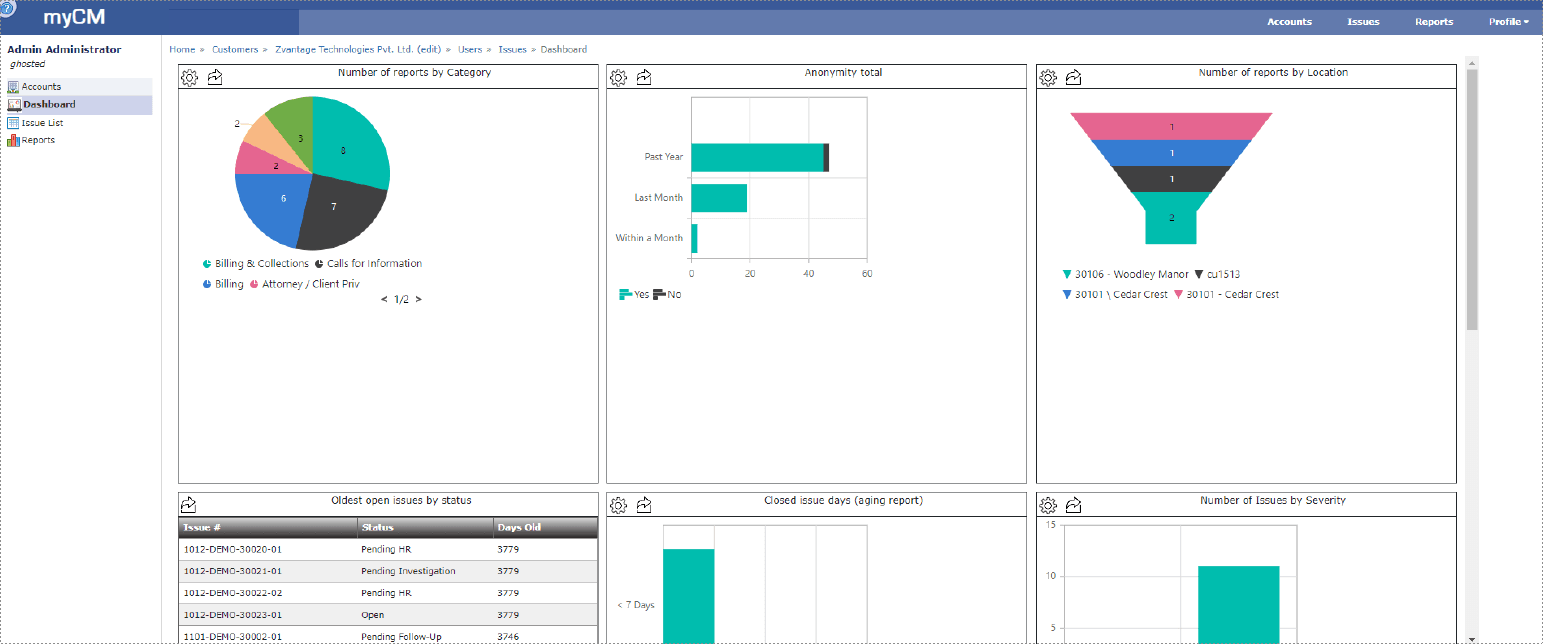Open Issue List in the sidebar

click(x=42, y=123)
